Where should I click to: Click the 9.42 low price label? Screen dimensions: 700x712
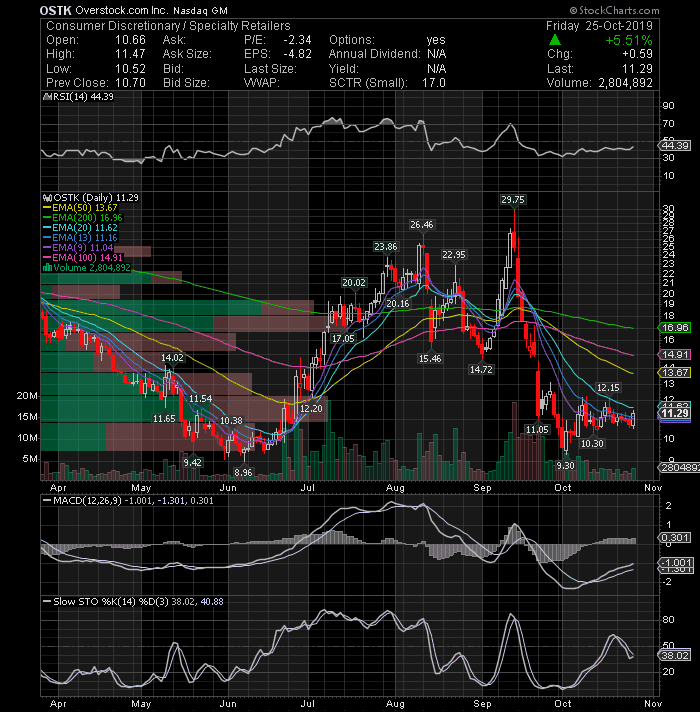tap(192, 462)
